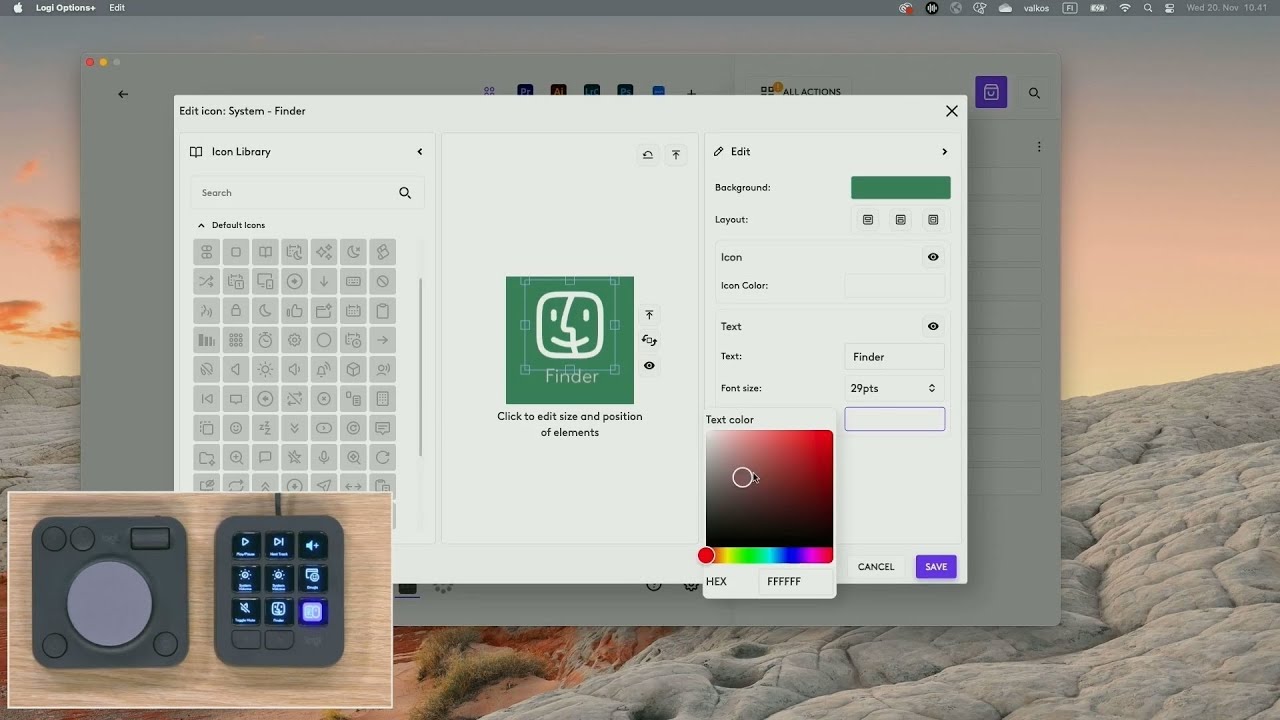The height and width of the screenshot is (720, 1280).
Task: Pick the circular refresh arrow icon
Action: pos(382,458)
